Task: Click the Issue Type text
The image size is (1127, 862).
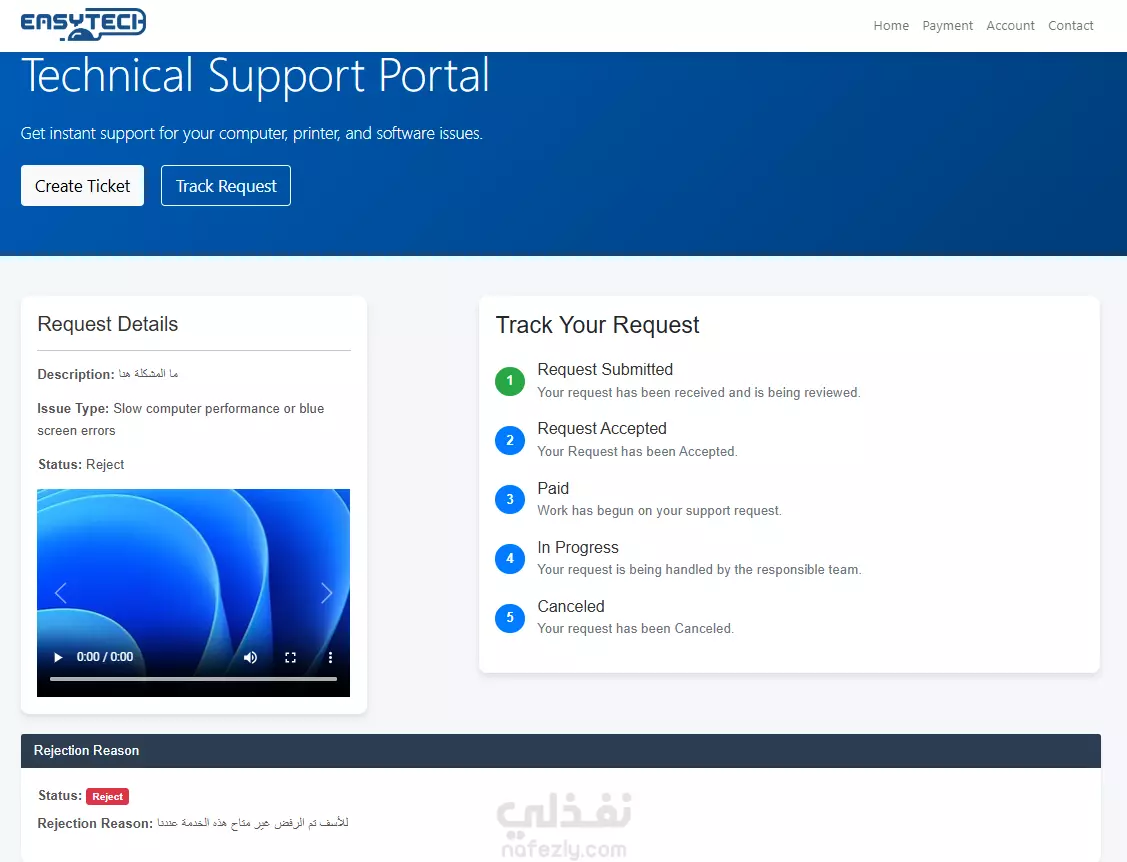Action: 180,419
